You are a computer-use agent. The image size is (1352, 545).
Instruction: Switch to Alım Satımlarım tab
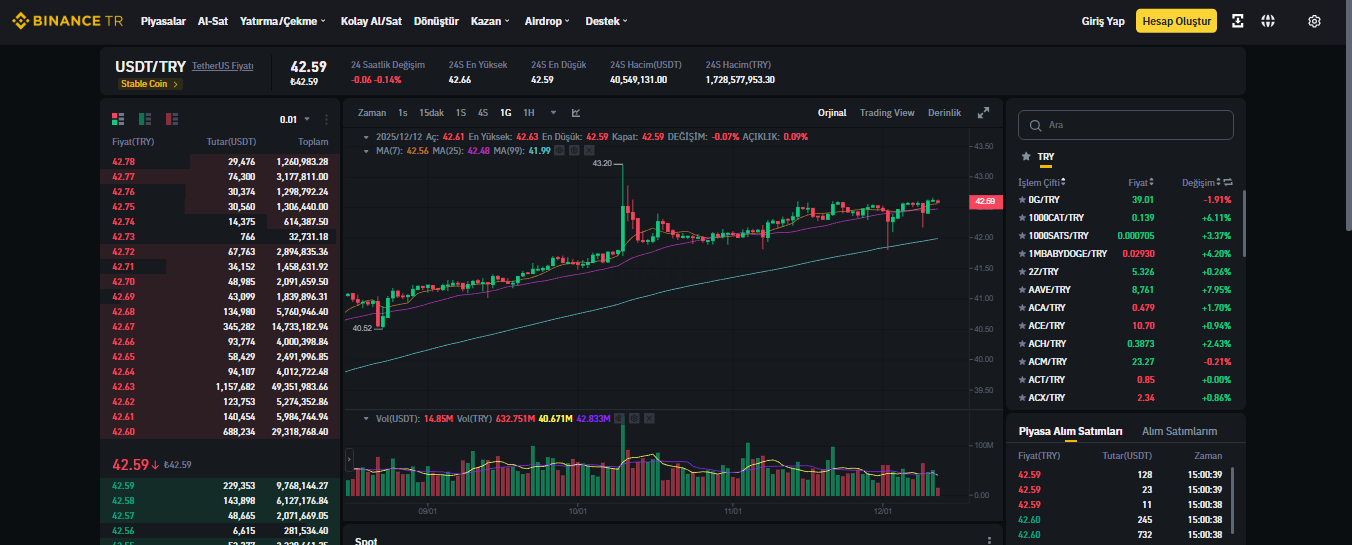pos(1179,431)
